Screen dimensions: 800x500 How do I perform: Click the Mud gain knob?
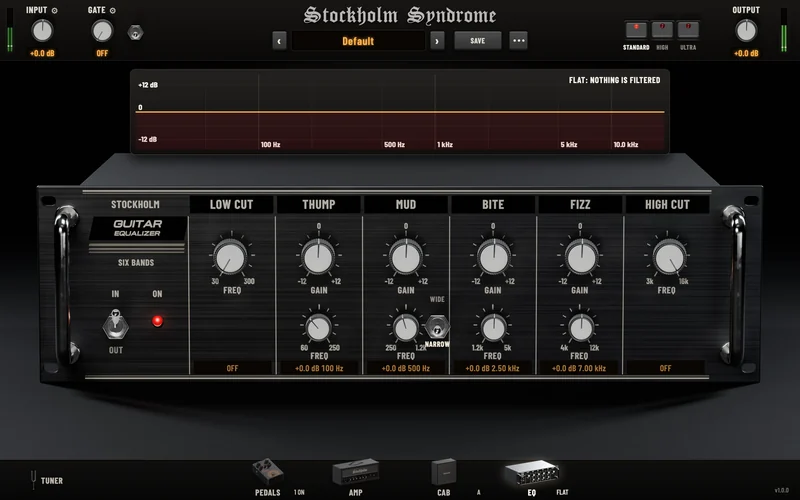[x=406, y=258]
